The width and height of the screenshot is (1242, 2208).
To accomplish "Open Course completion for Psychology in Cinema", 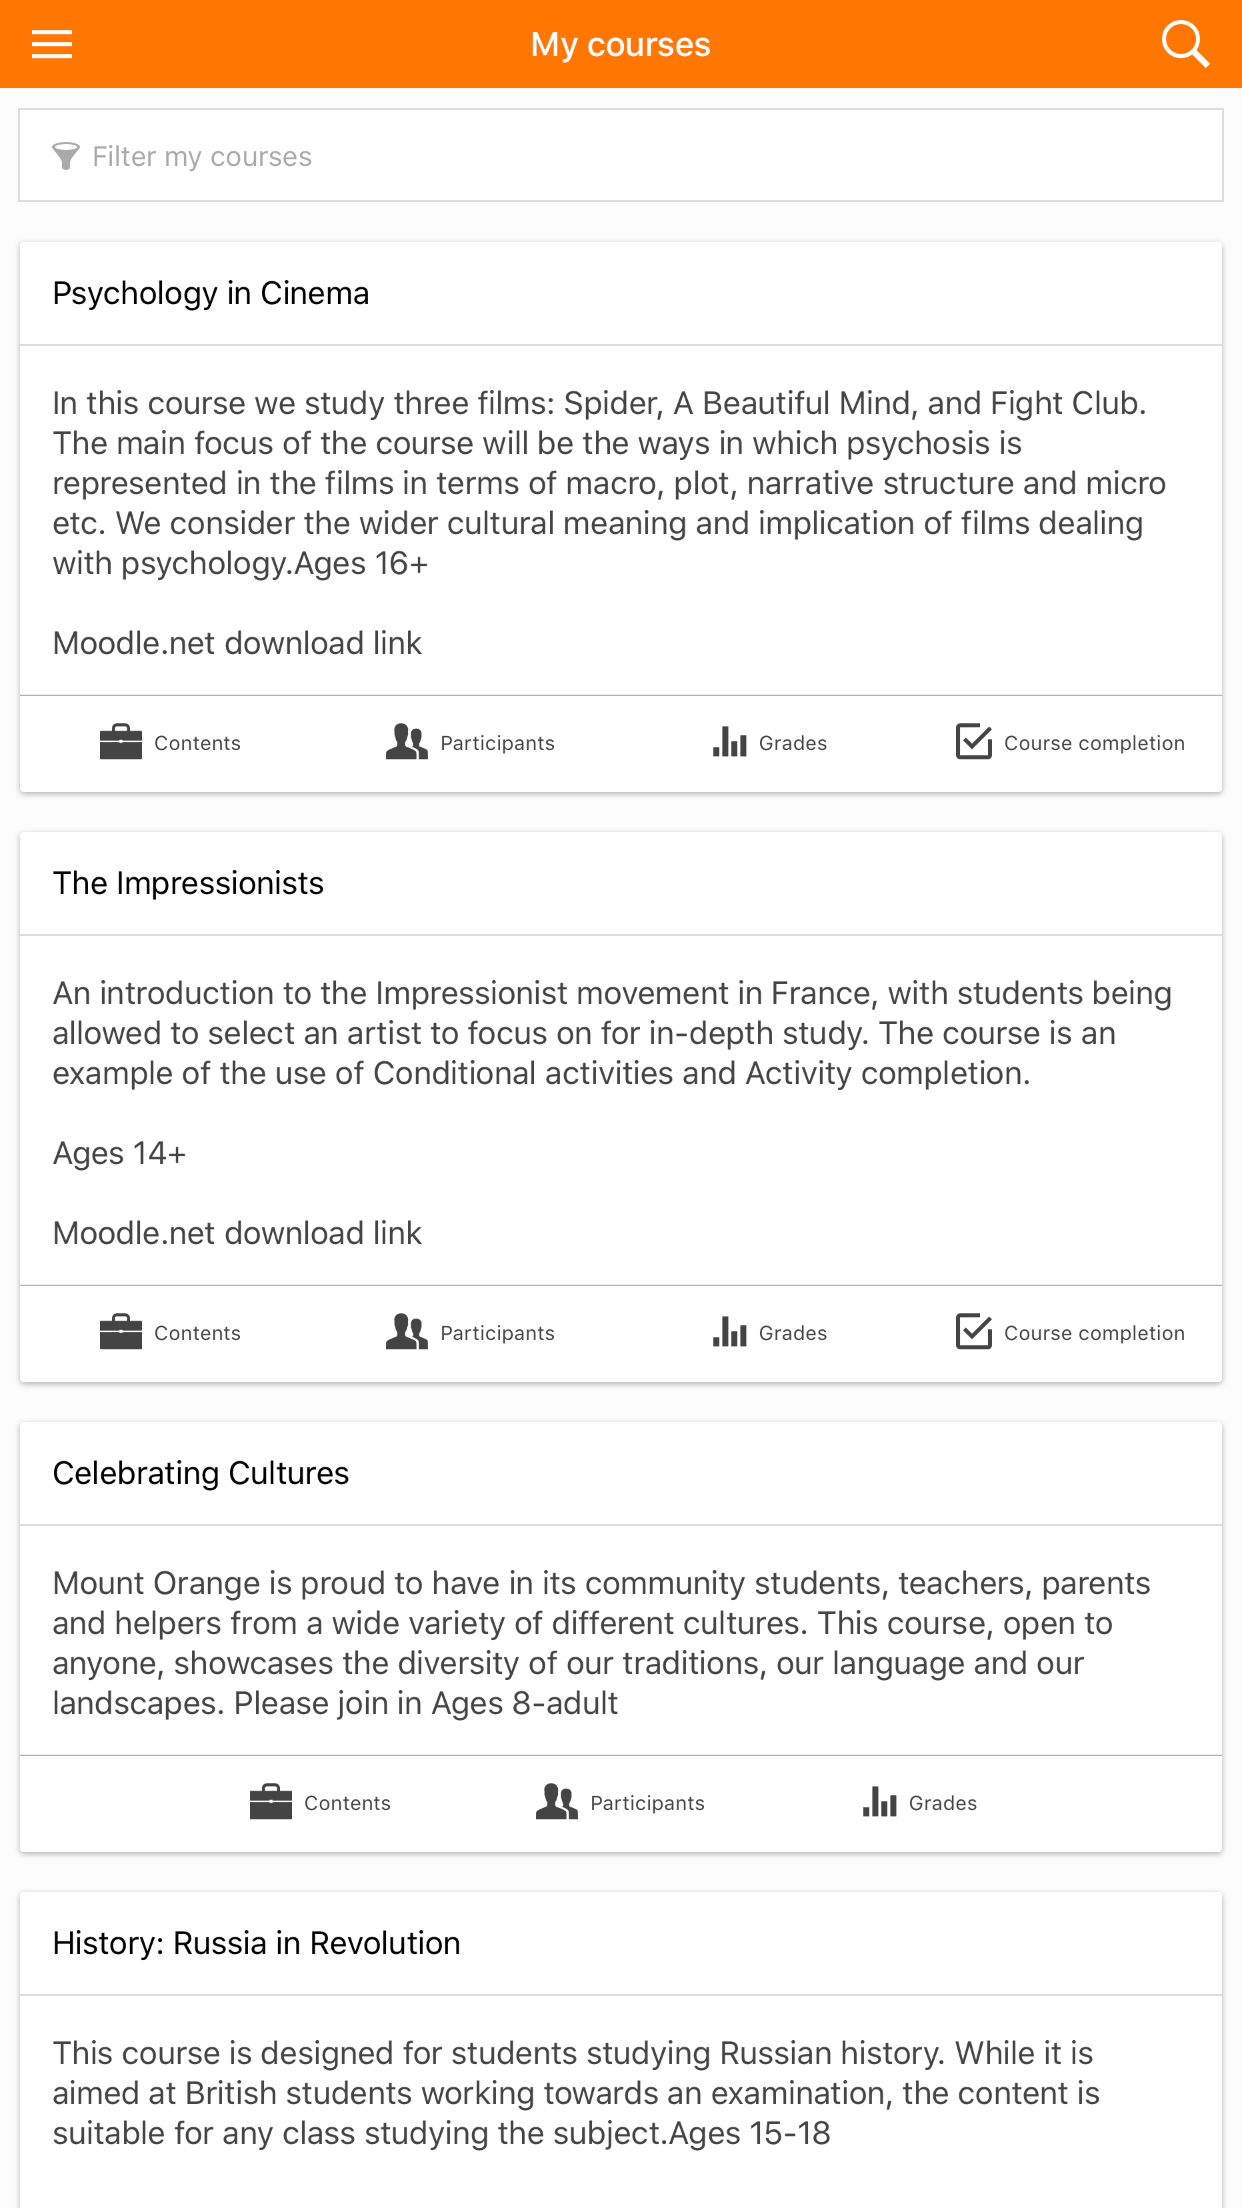I will (x=1070, y=743).
